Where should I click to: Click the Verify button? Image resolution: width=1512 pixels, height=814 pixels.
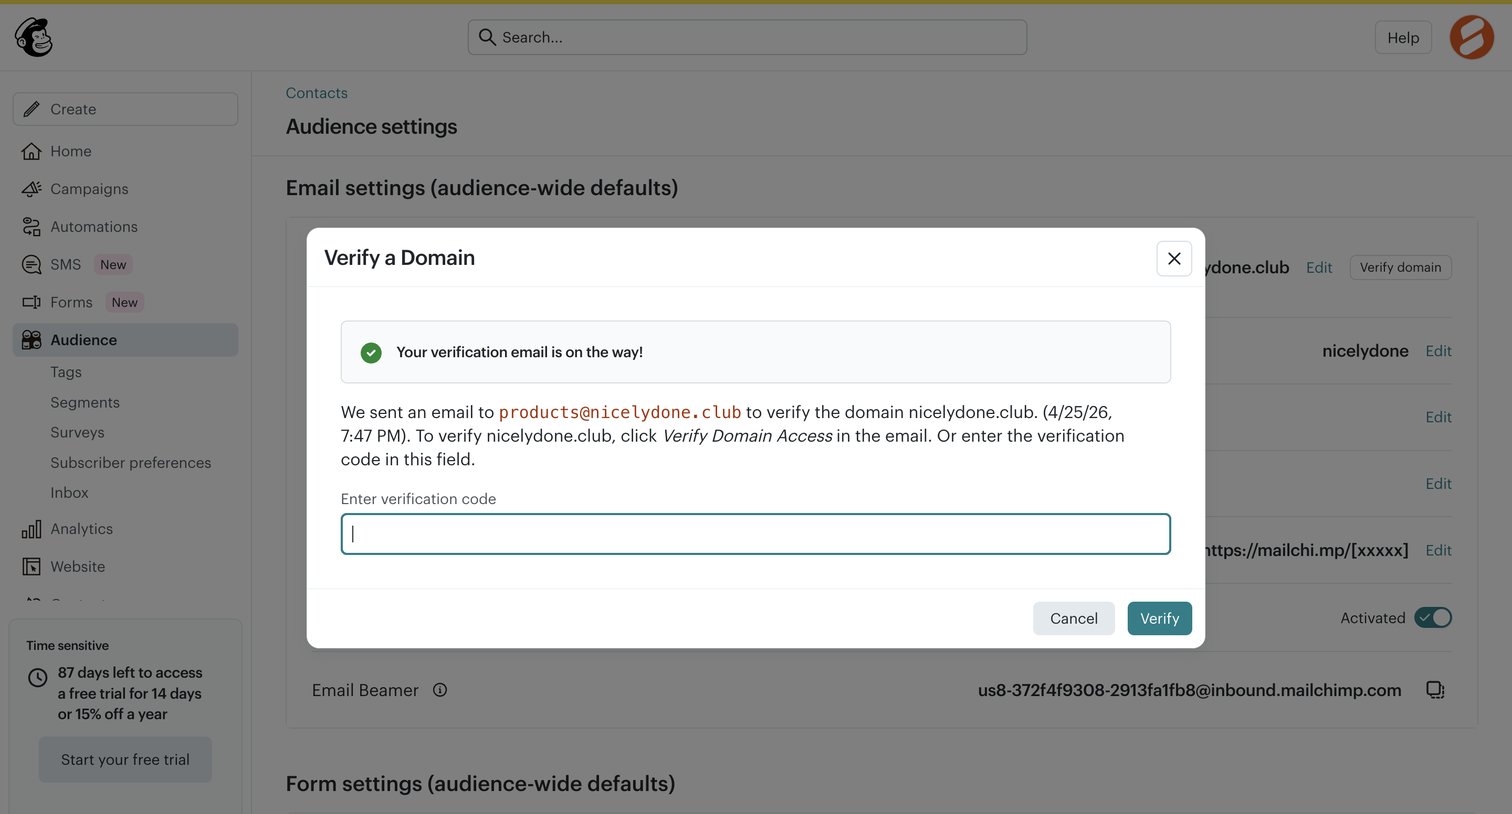(1159, 618)
